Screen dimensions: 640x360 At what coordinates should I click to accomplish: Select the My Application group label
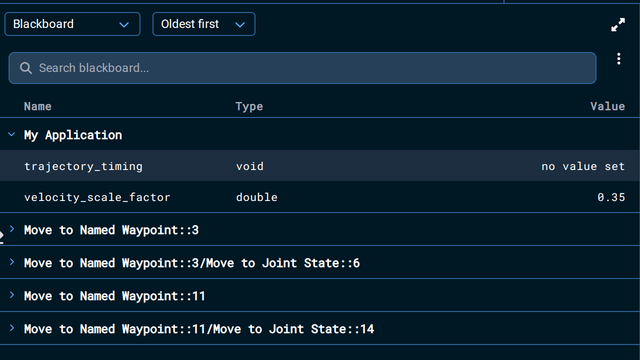pyautogui.click(x=73, y=135)
